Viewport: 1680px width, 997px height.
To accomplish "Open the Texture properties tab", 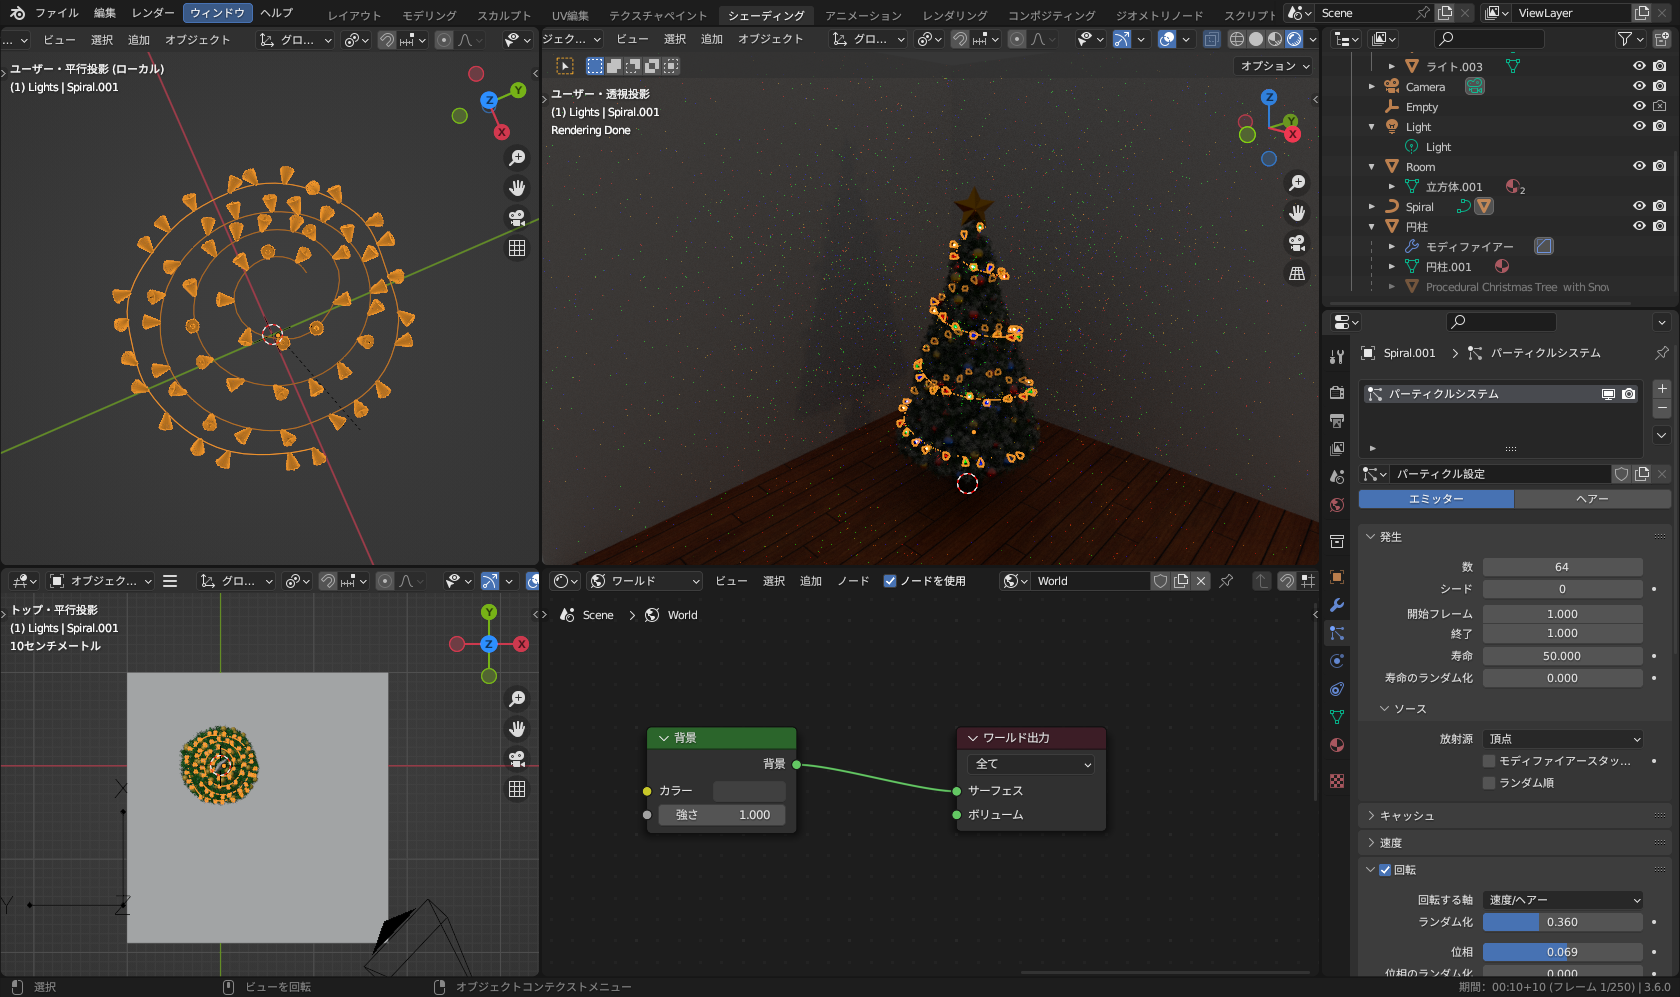I will click(1337, 781).
